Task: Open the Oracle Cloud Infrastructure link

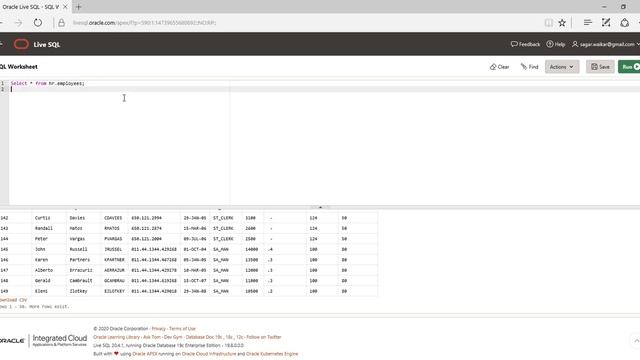Action: tap(209, 354)
